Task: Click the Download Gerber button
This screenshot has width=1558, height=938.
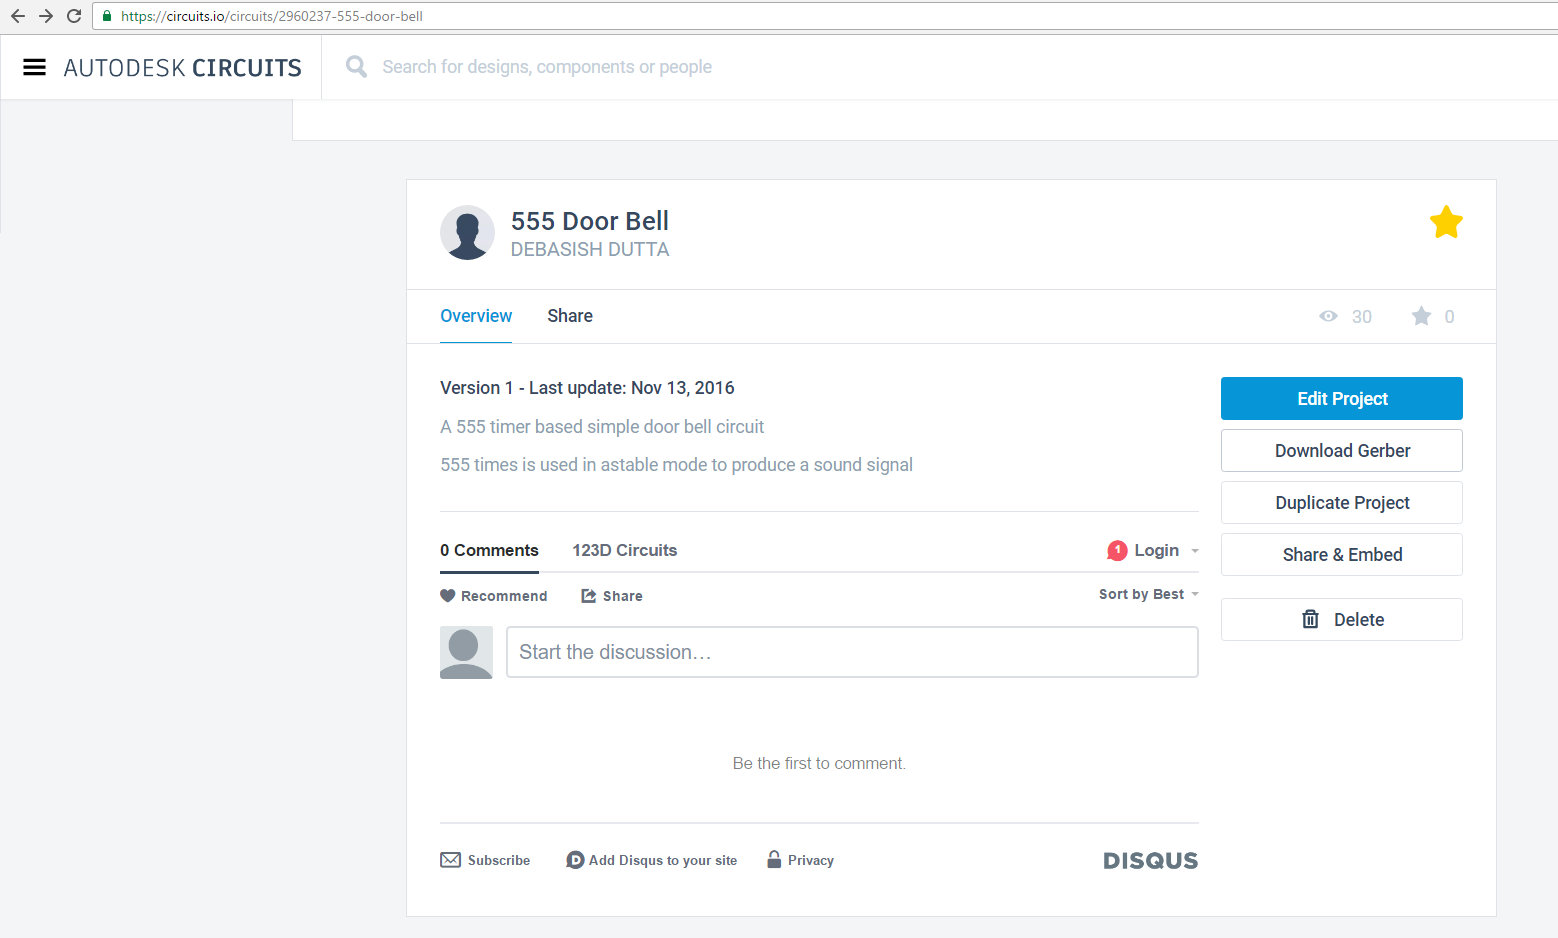Action: pyautogui.click(x=1342, y=451)
